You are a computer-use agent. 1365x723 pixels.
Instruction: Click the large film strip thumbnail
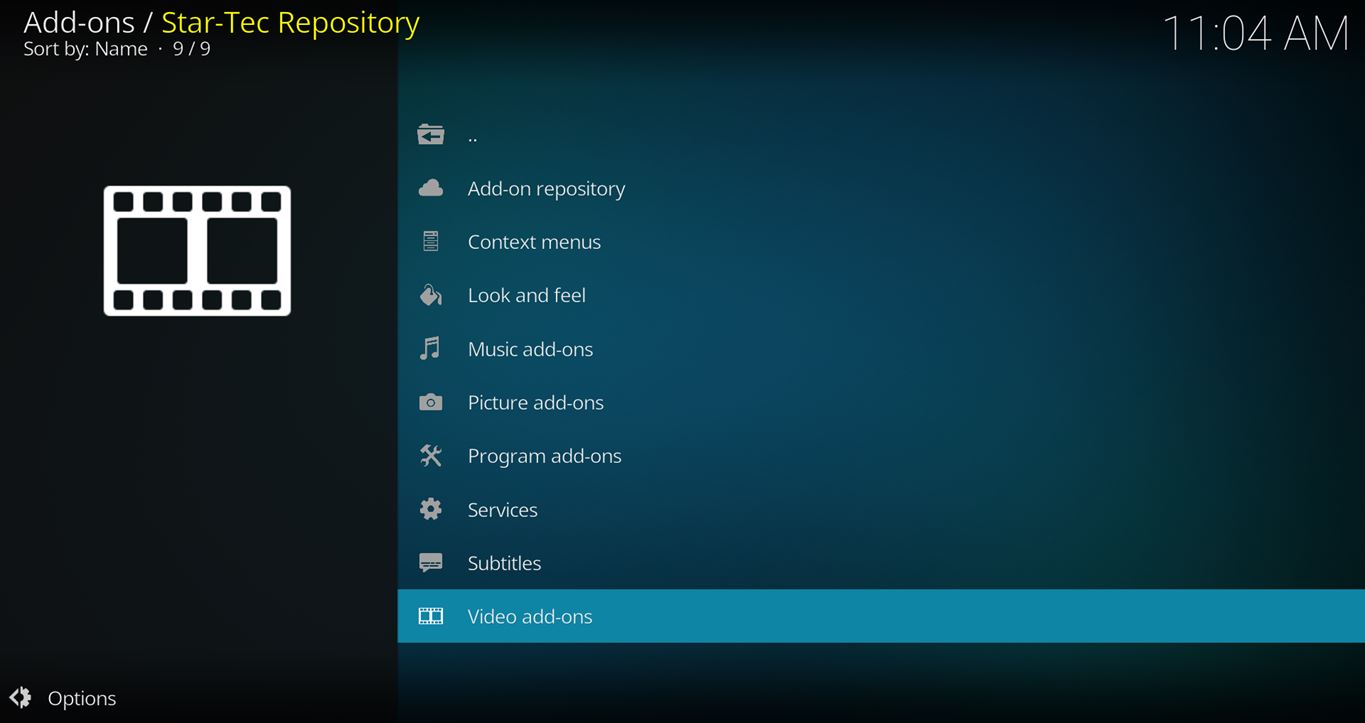pyautogui.click(x=197, y=251)
